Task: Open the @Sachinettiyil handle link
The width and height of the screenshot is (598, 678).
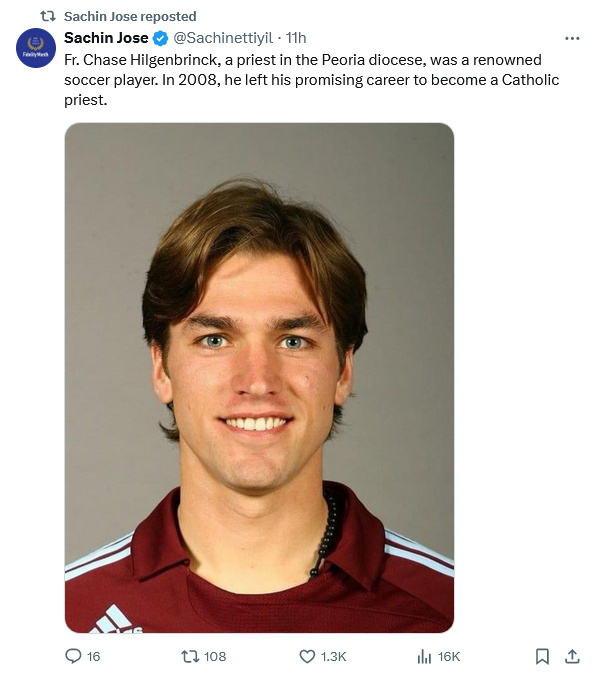Action: [x=223, y=38]
